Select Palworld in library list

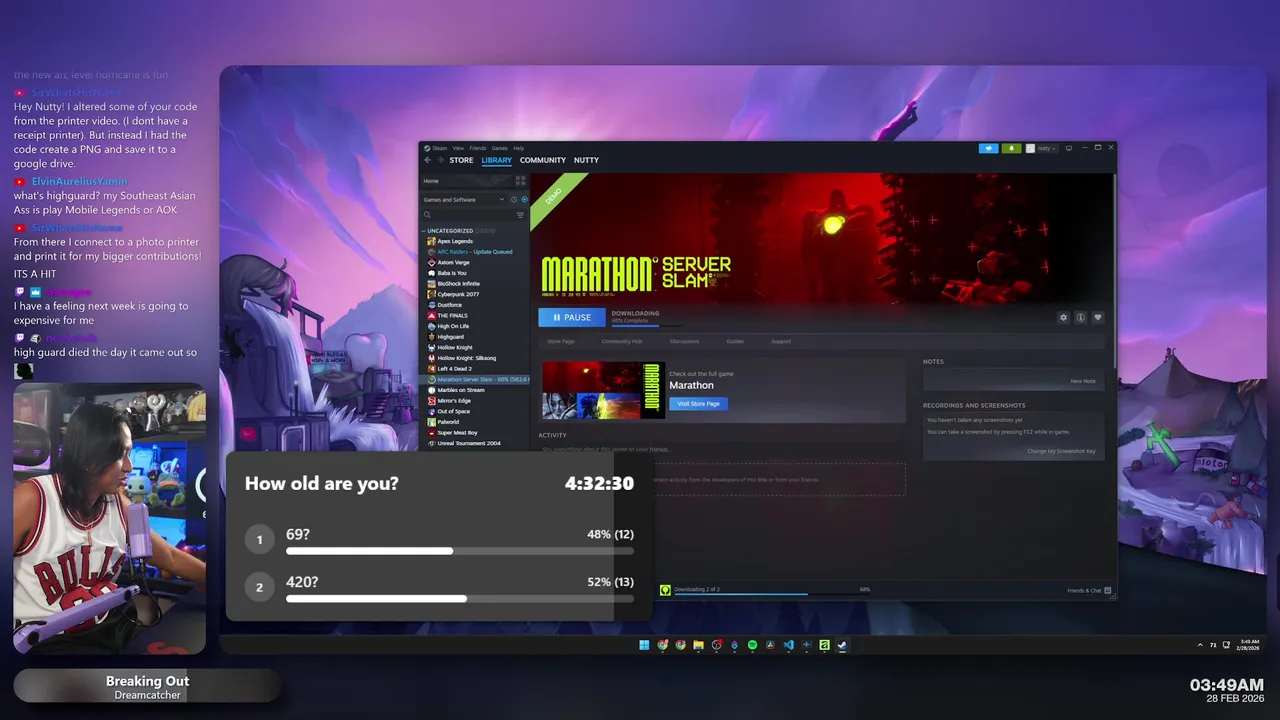tap(448, 422)
